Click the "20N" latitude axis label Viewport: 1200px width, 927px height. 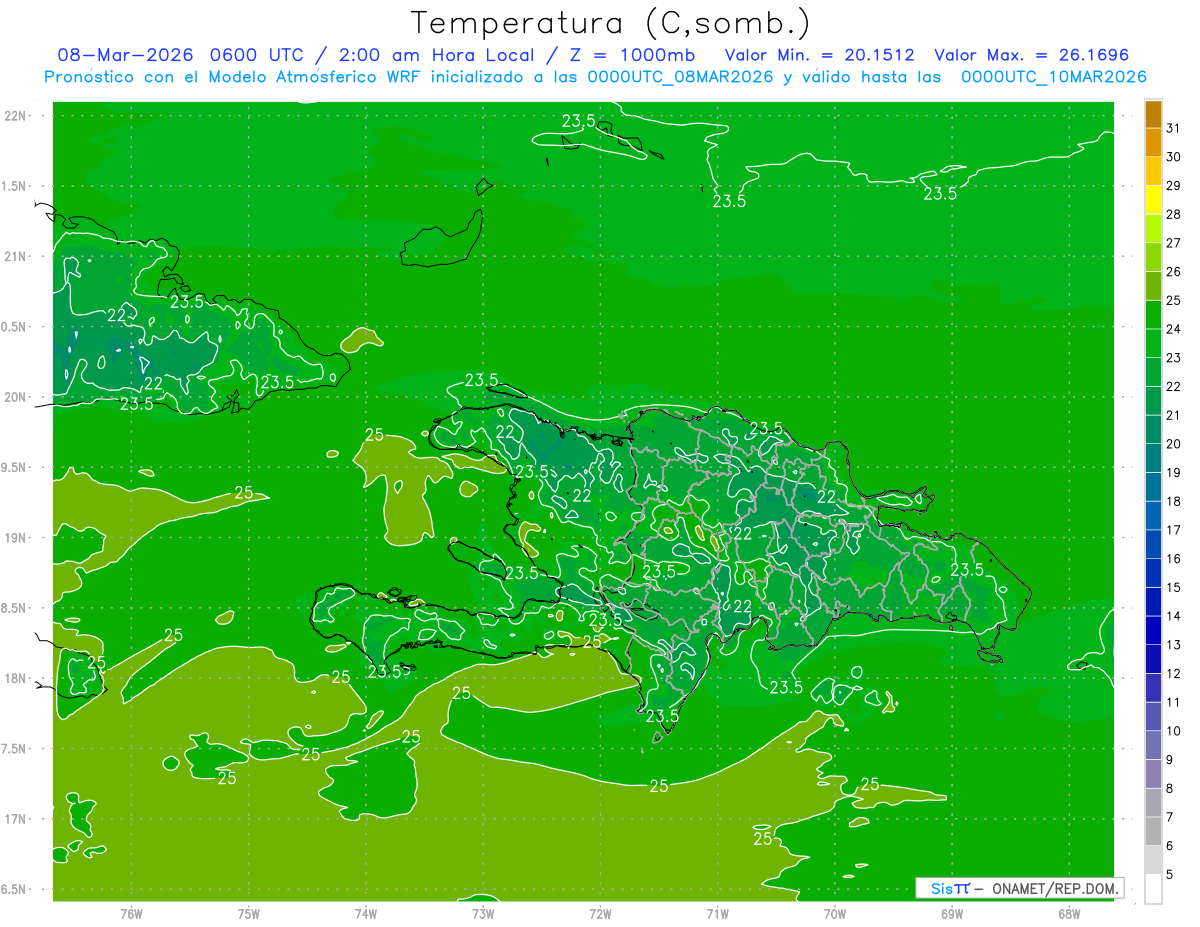coord(15,397)
